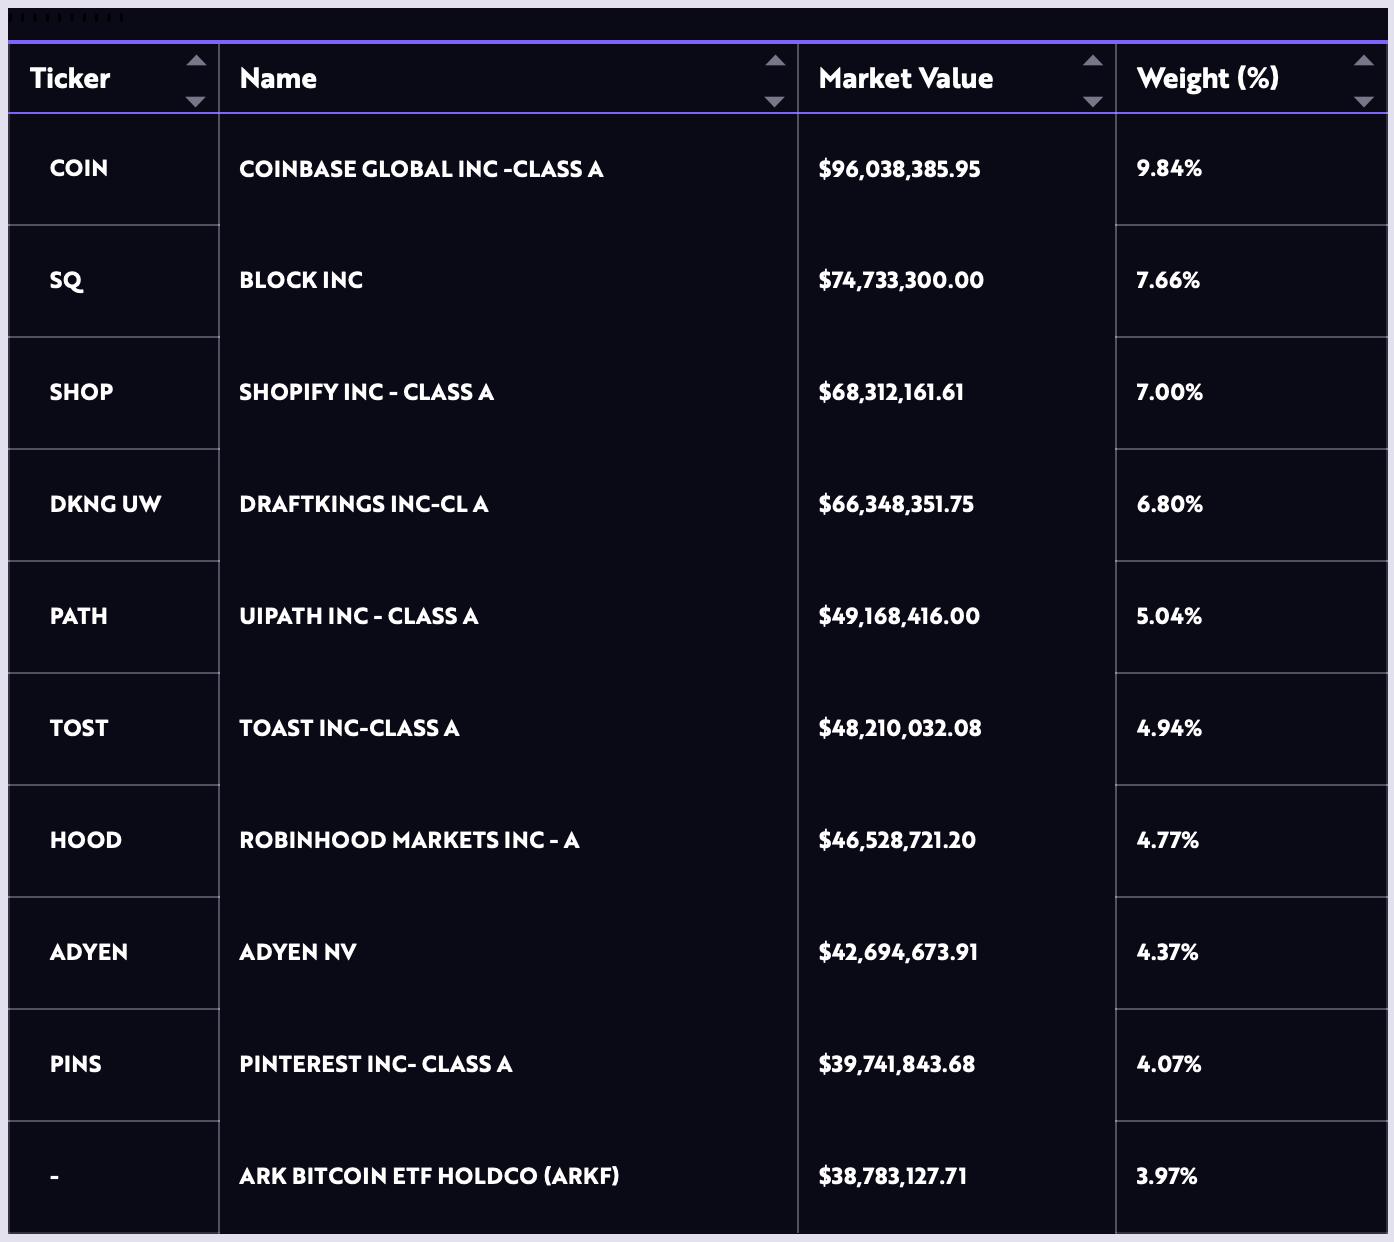Viewport: 1394px width, 1242px height.
Task: Click TOAST INC-CLASS A name
Action: 349,728
